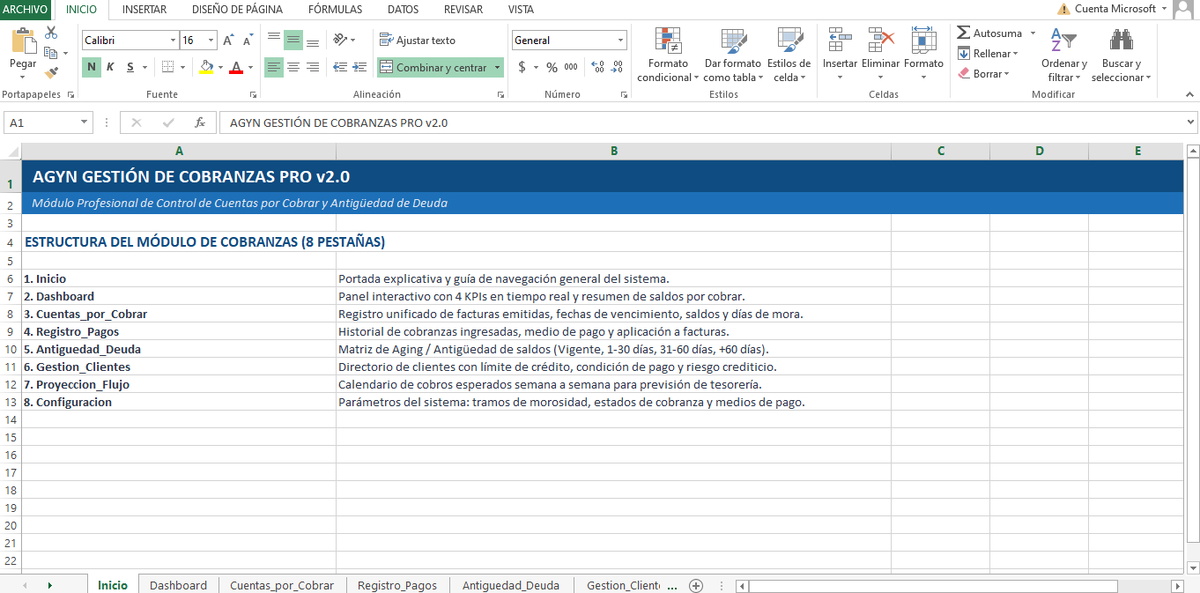Screen dimensions: 1200x593
Task: Open Buscar y seleccionar binoculars
Action: [1121, 55]
